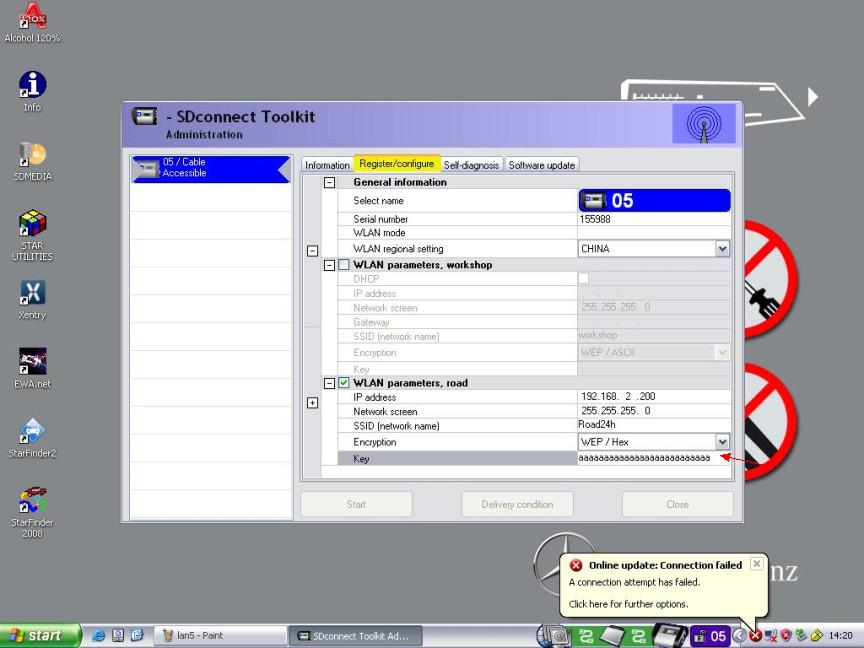Viewport: 864px width, 648px height.
Task: Click the Delivery condition button
Action: pos(517,504)
